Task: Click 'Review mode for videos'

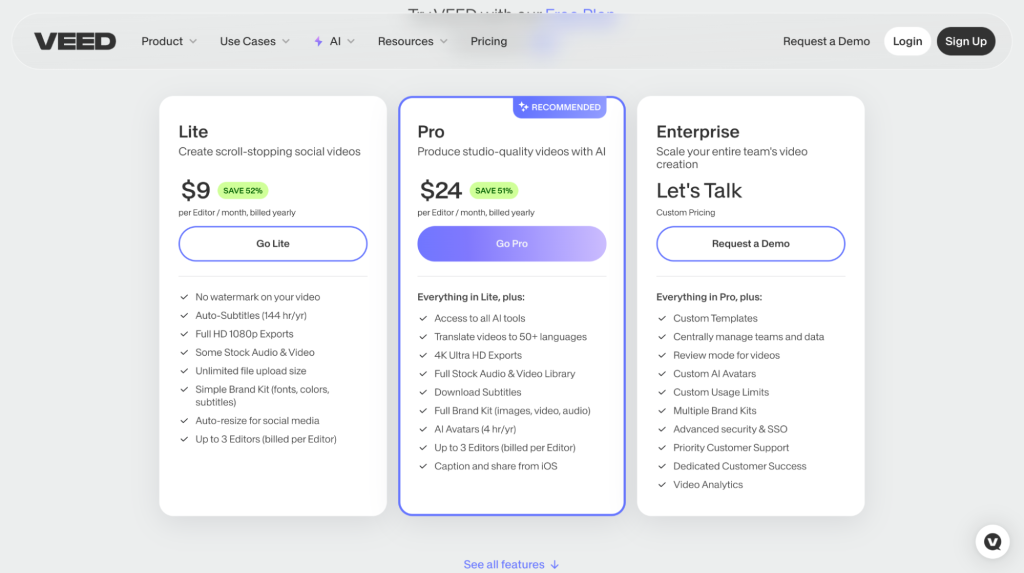Action: tap(726, 355)
